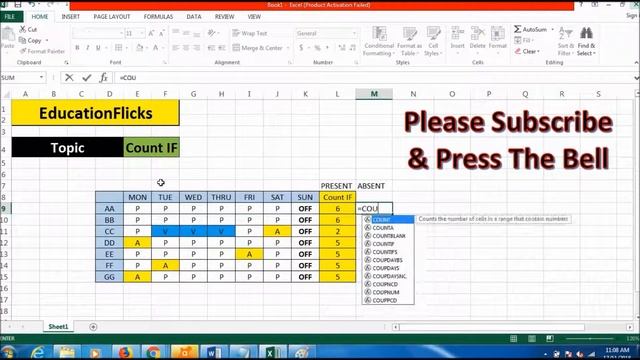Apply accounting dollar number format

pyautogui.click(x=301, y=48)
